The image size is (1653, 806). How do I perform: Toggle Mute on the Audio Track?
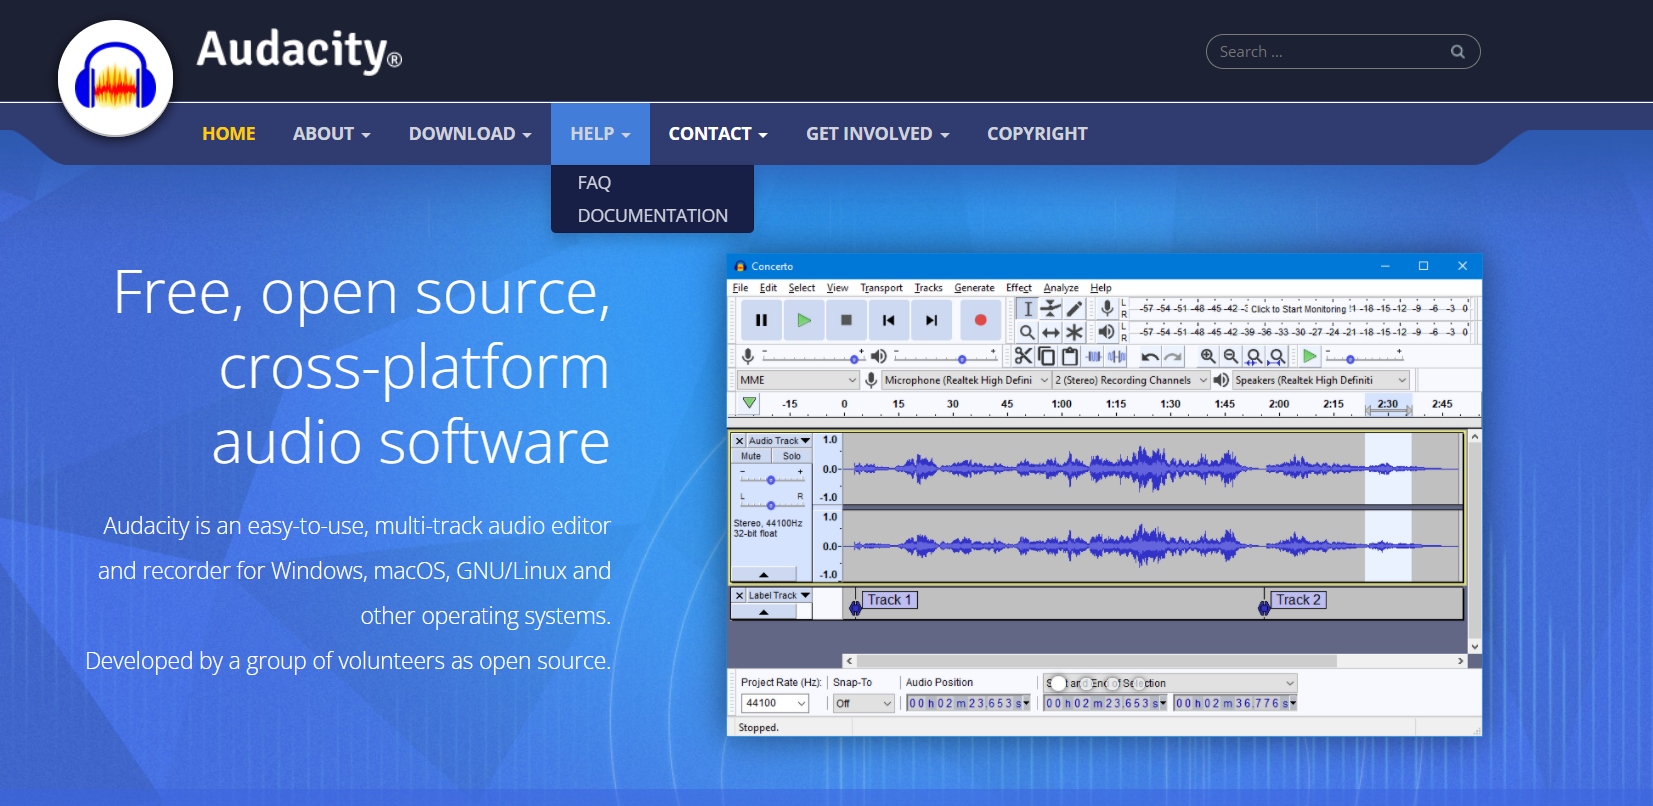click(x=750, y=456)
